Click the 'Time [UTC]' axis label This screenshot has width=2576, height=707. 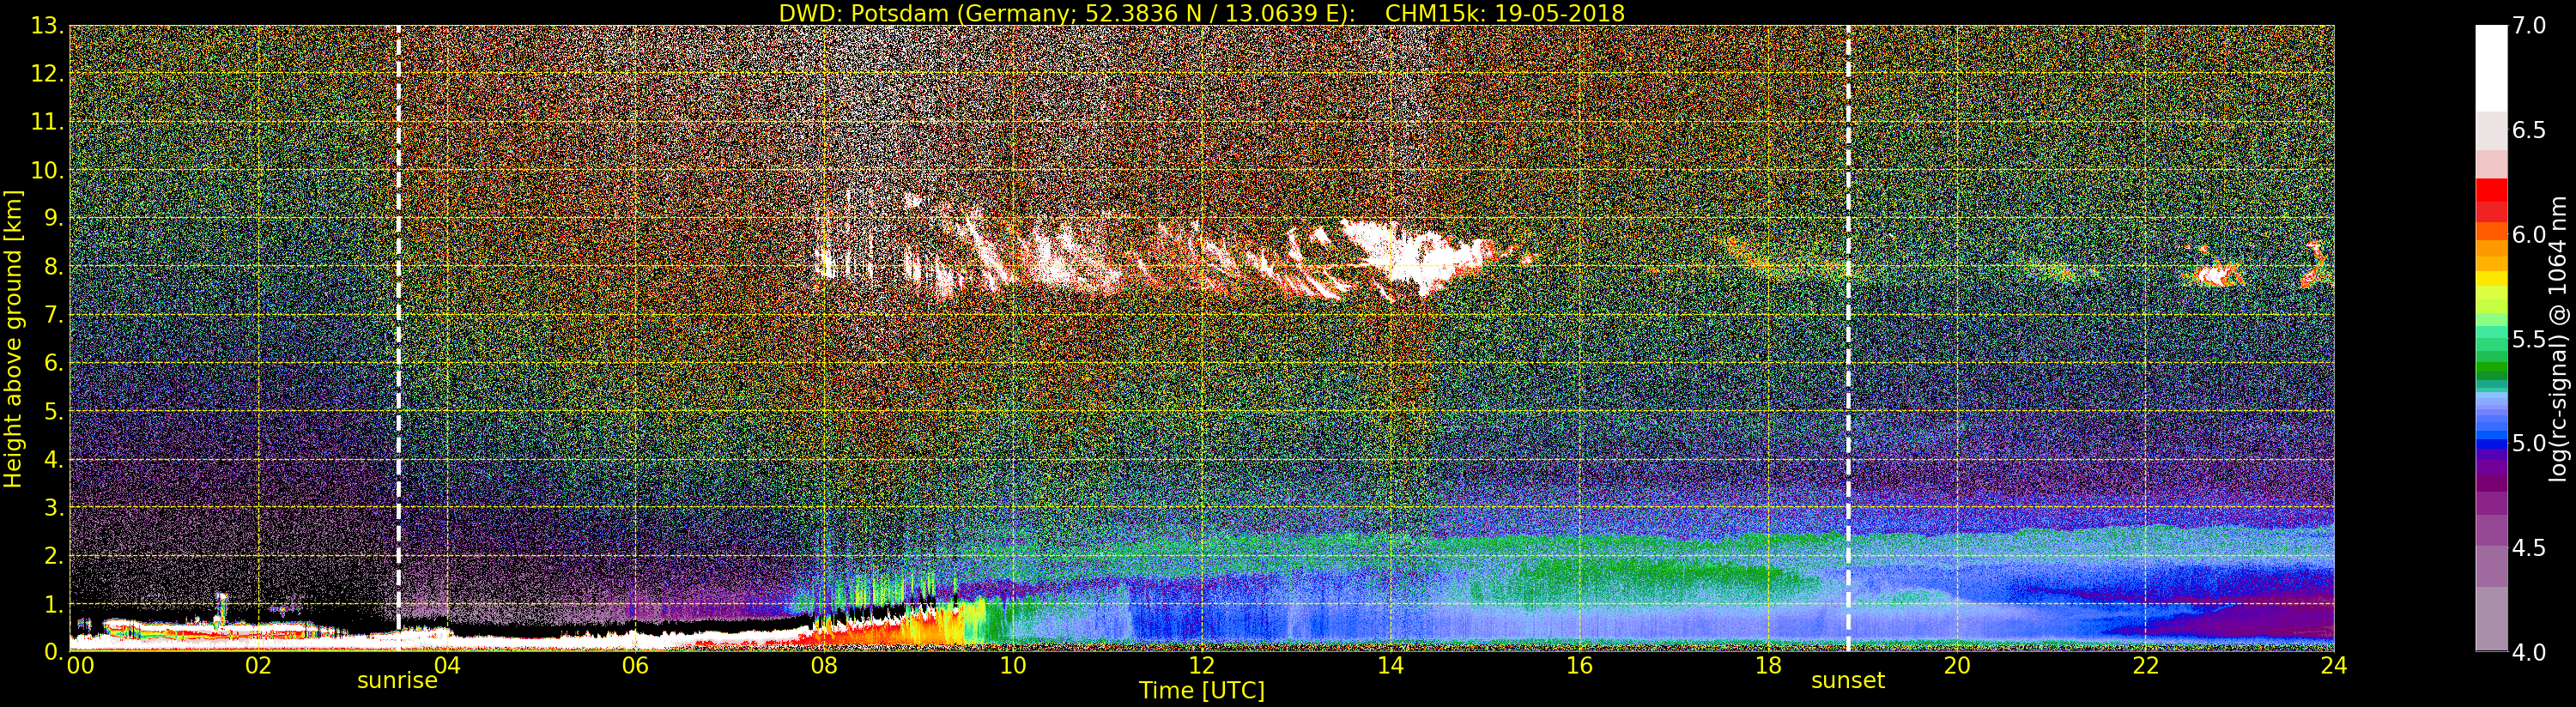[x=1202, y=690]
